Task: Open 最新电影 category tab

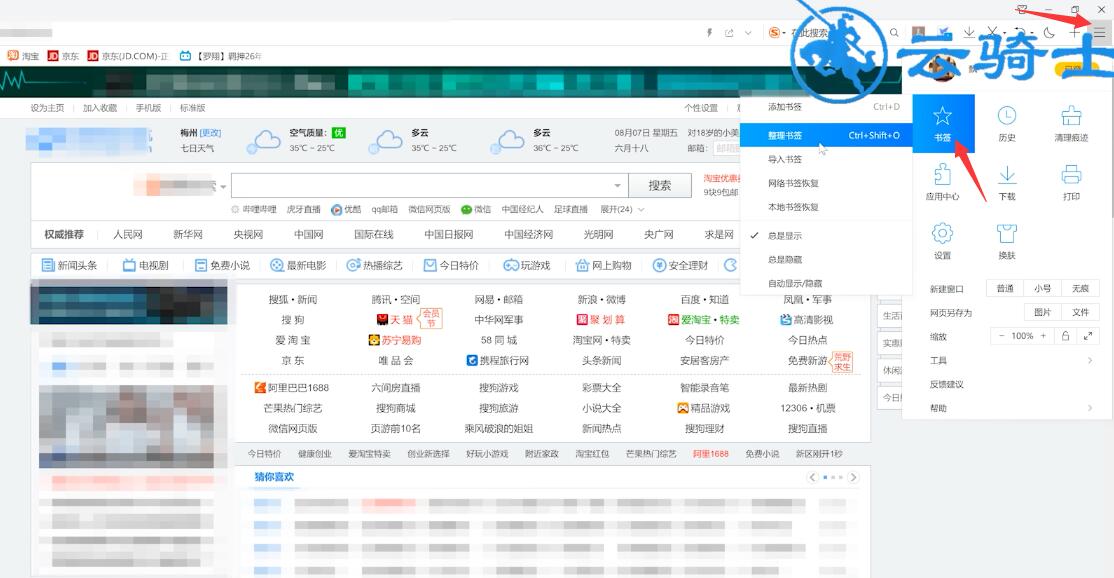Action: (298, 266)
